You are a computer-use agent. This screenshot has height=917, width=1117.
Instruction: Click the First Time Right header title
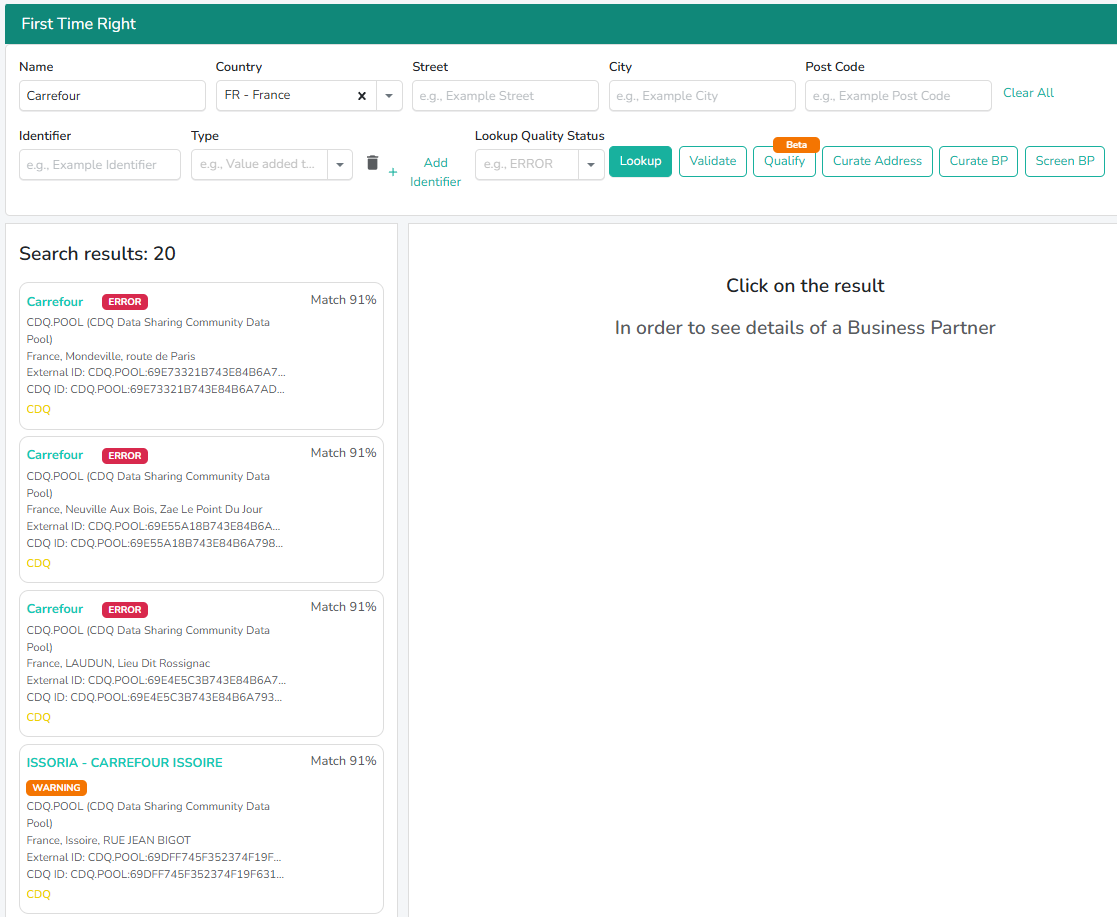click(x=78, y=24)
